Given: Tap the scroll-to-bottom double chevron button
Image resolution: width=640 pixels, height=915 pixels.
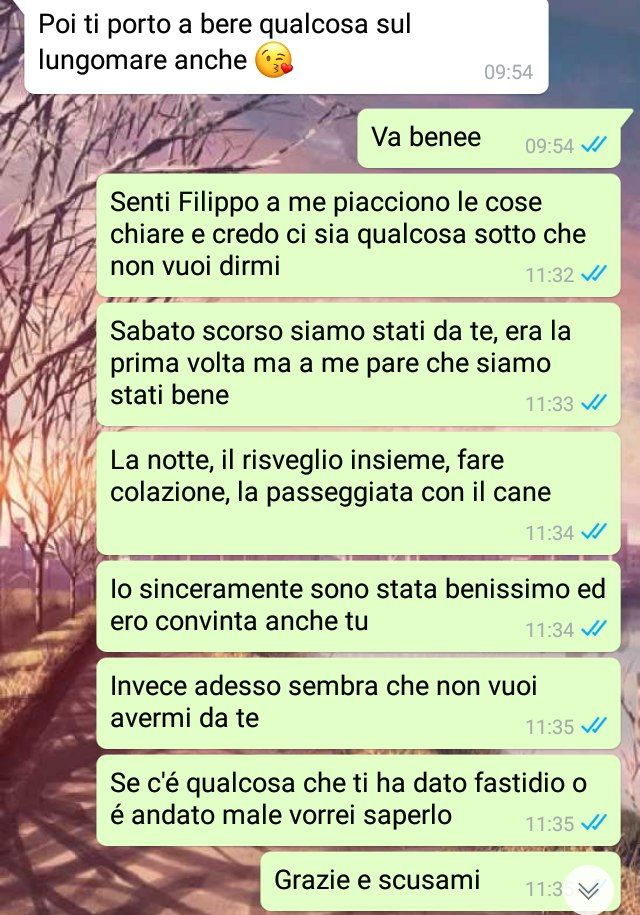Looking at the screenshot, I should point(588,890).
